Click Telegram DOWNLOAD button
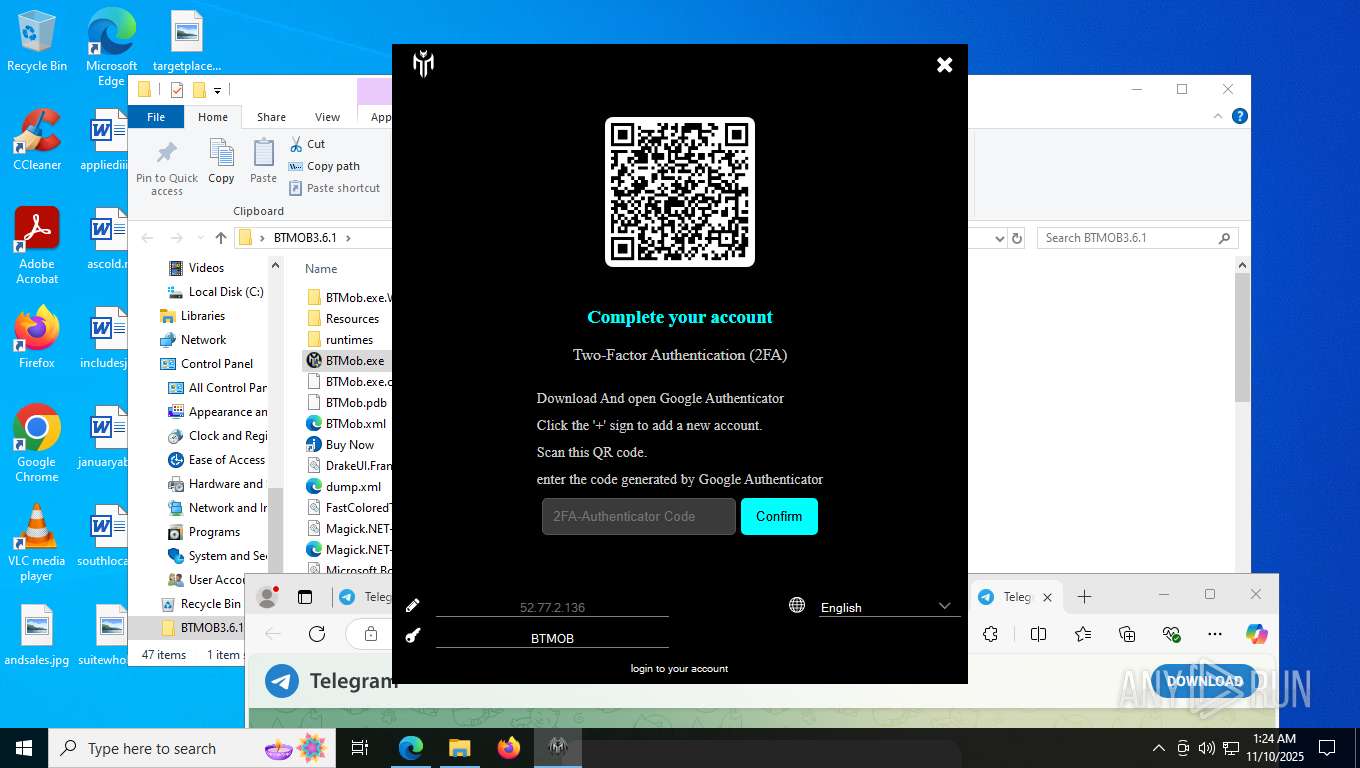The width and height of the screenshot is (1360, 768). (x=1204, y=681)
